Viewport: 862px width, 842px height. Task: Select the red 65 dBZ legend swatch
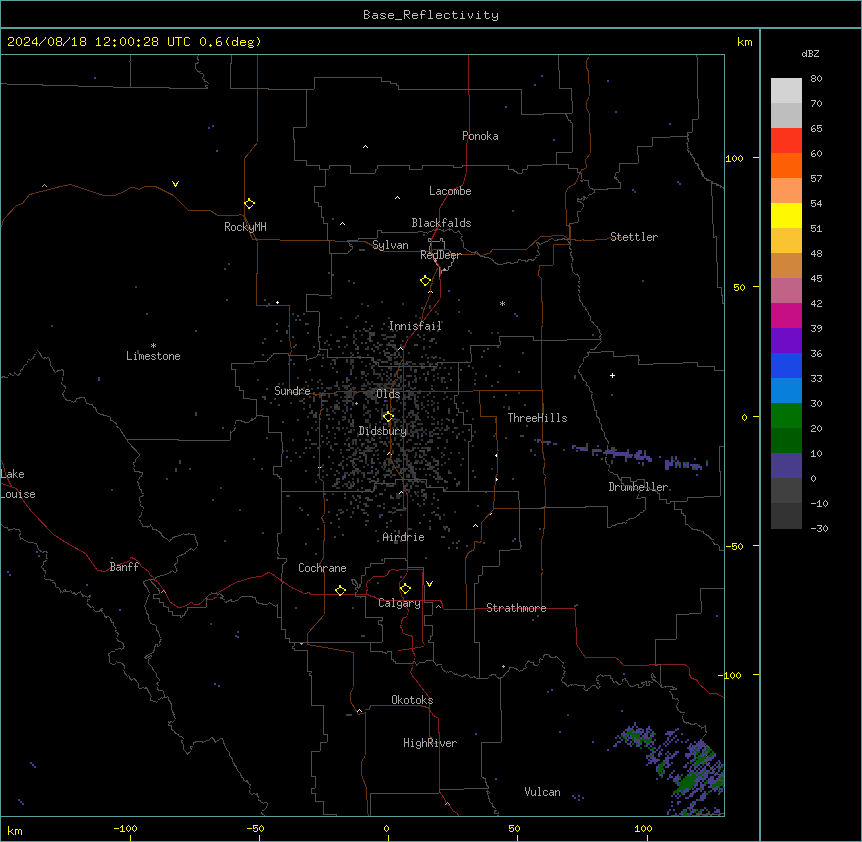(786, 140)
